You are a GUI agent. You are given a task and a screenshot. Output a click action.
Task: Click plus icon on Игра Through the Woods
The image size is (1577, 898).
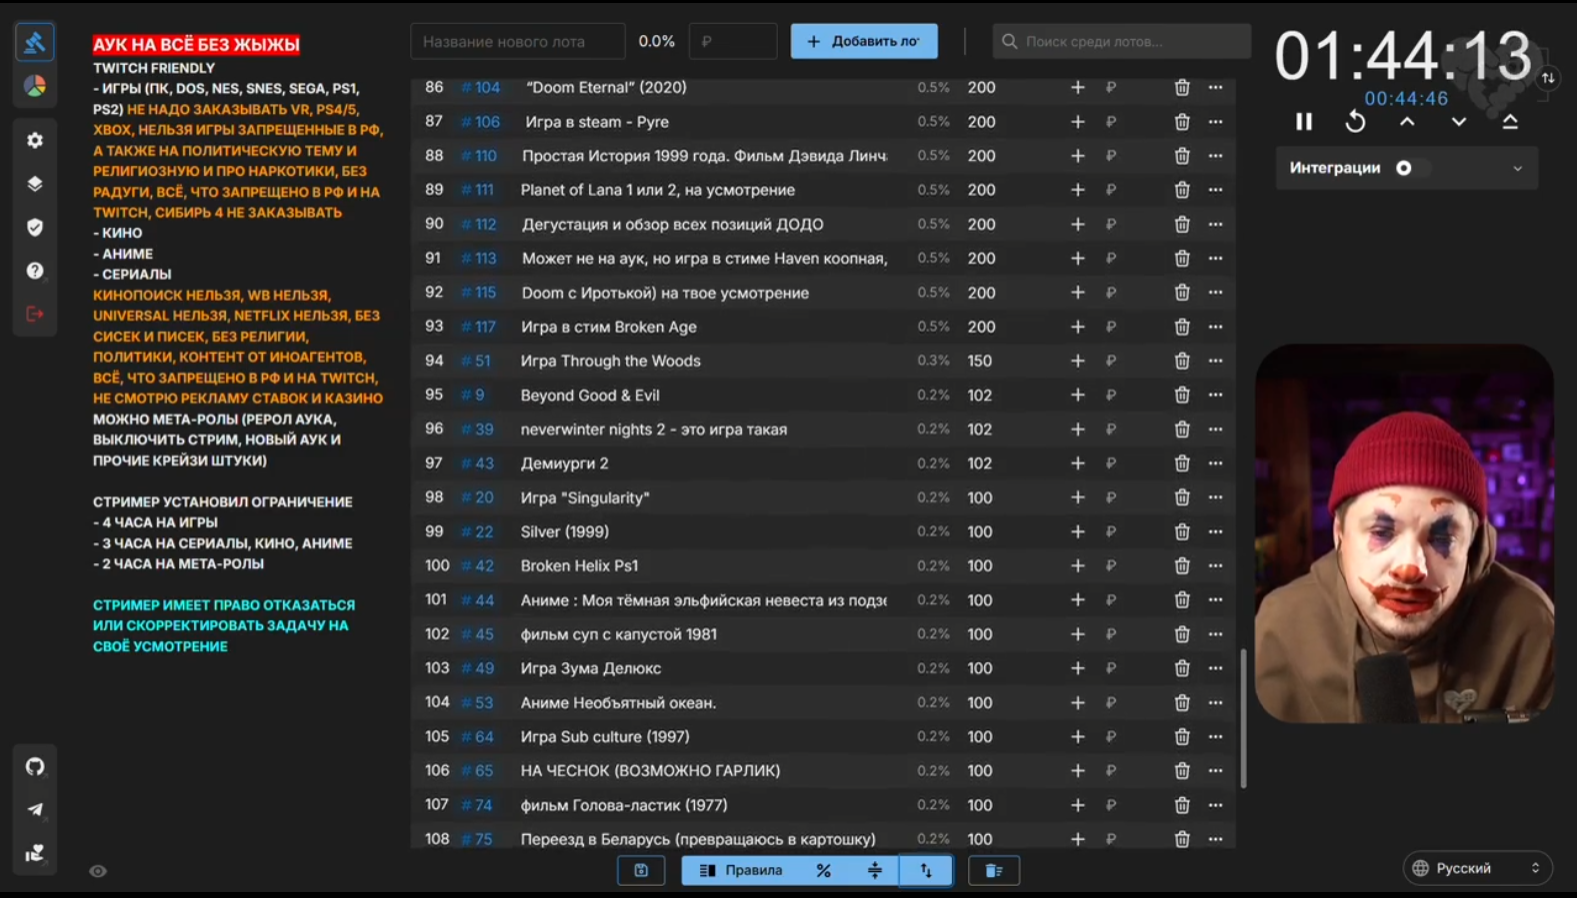pyautogui.click(x=1077, y=361)
